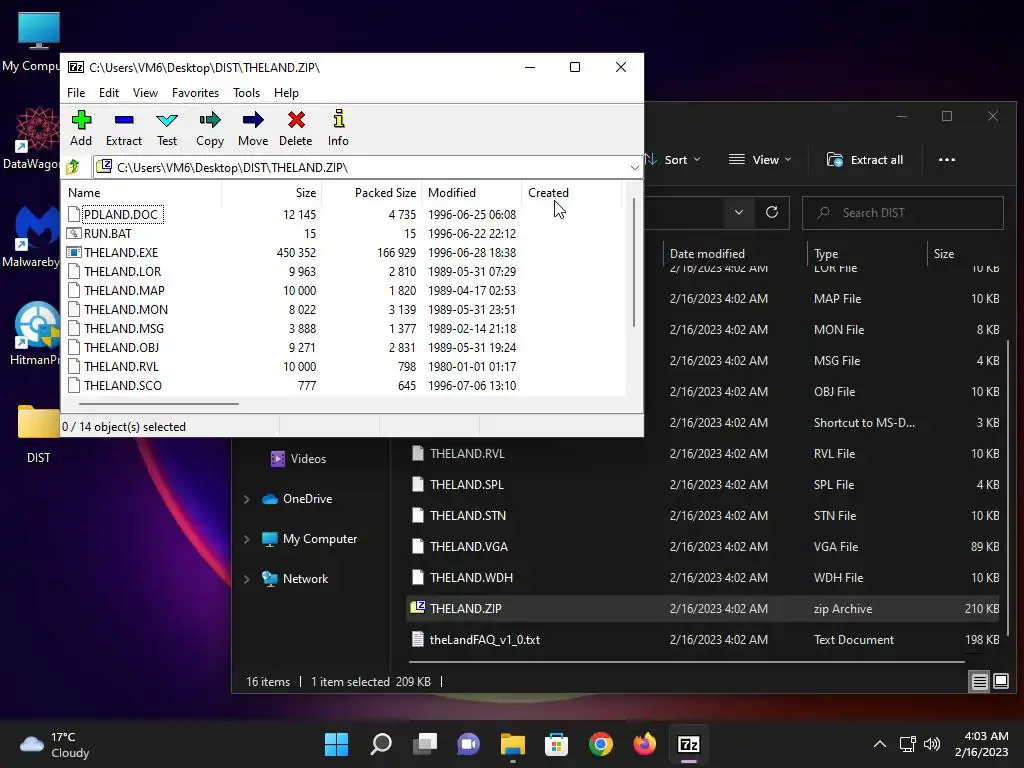Image resolution: width=1024 pixels, height=768 pixels.
Task: Open Windows Start menu
Action: click(x=336, y=744)
